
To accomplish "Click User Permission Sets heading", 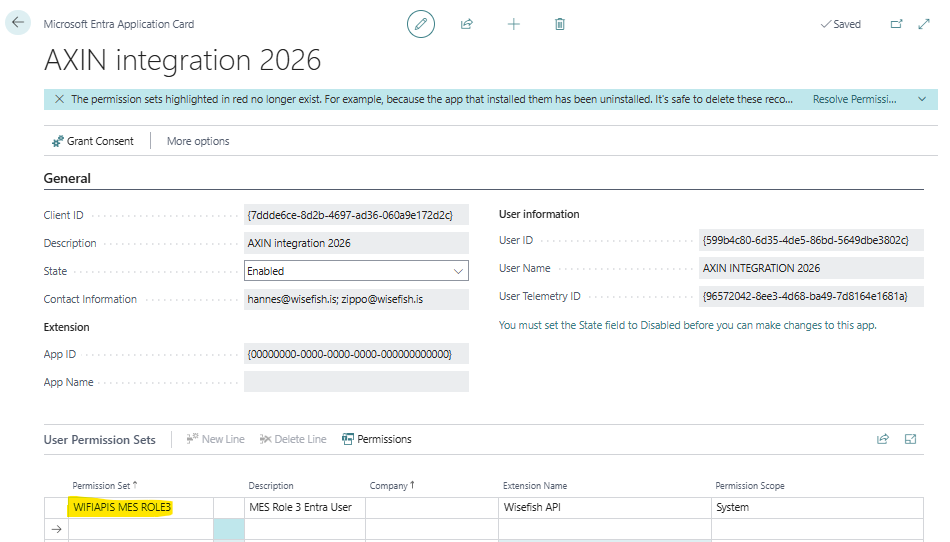I will tap(99, 440).
